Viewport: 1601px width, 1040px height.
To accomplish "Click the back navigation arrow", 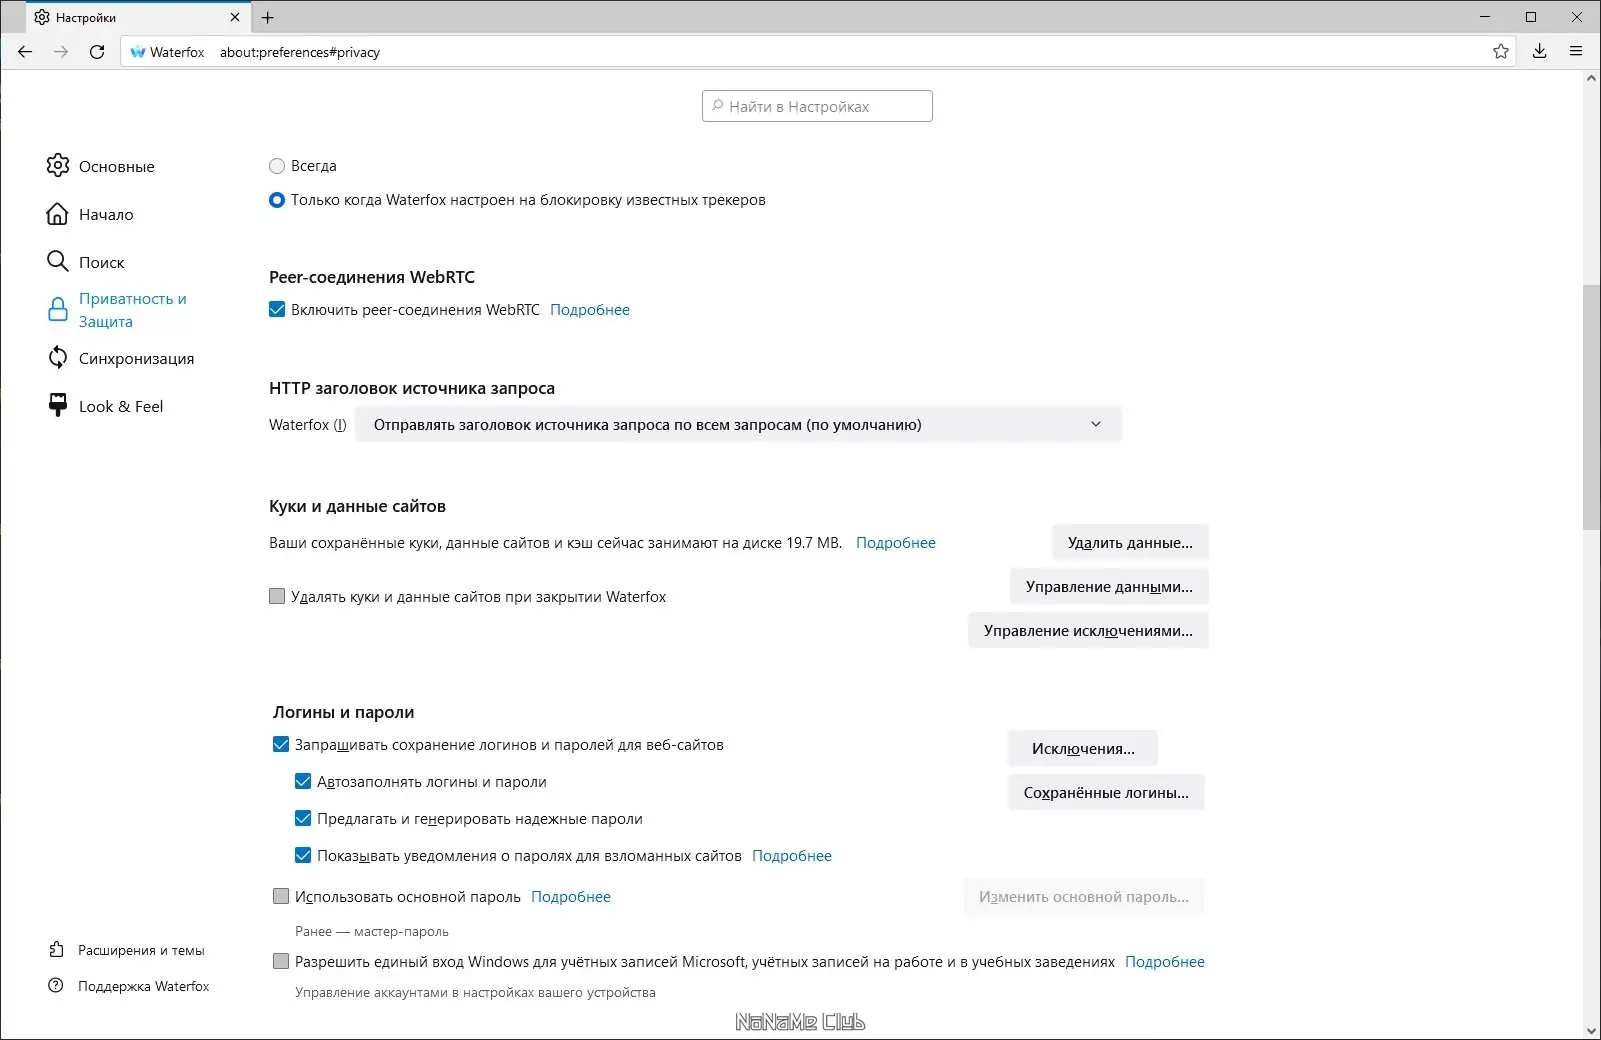I will pyautogui.click(x=25, y=52).
